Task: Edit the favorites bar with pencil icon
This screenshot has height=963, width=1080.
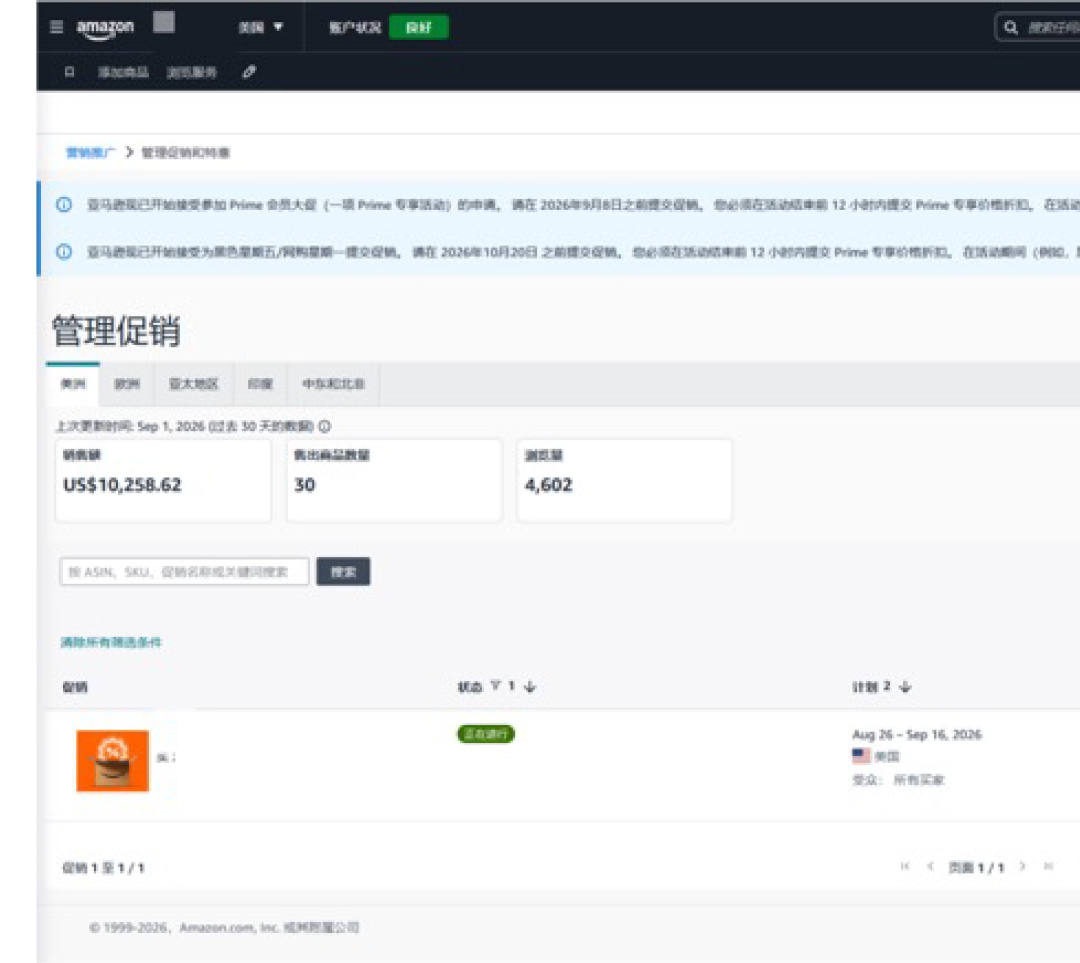Action: [249, 72]
